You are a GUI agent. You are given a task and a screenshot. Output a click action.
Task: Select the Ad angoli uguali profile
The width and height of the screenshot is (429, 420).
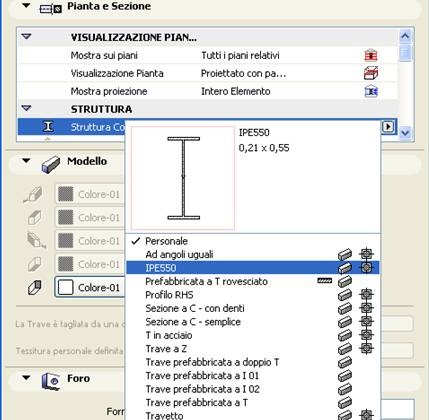(x=179, y=255)
